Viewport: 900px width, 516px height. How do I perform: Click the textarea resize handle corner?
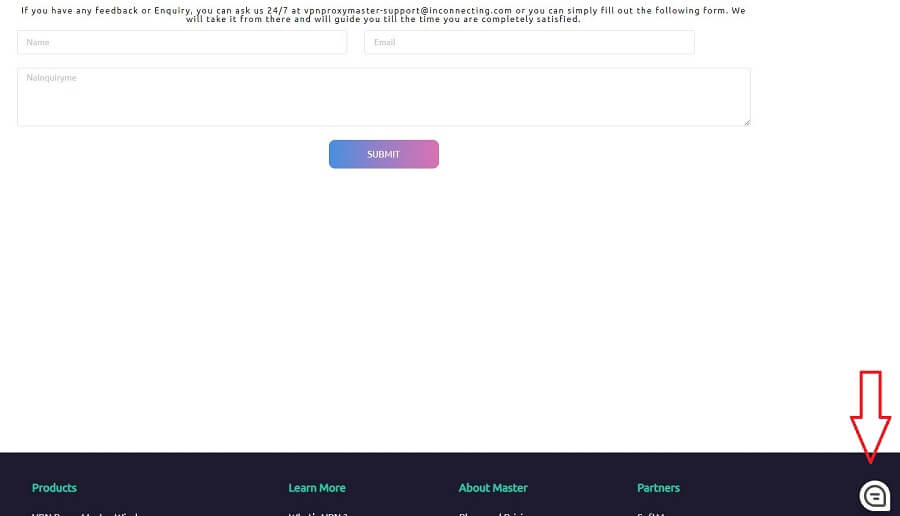(747, 122)
